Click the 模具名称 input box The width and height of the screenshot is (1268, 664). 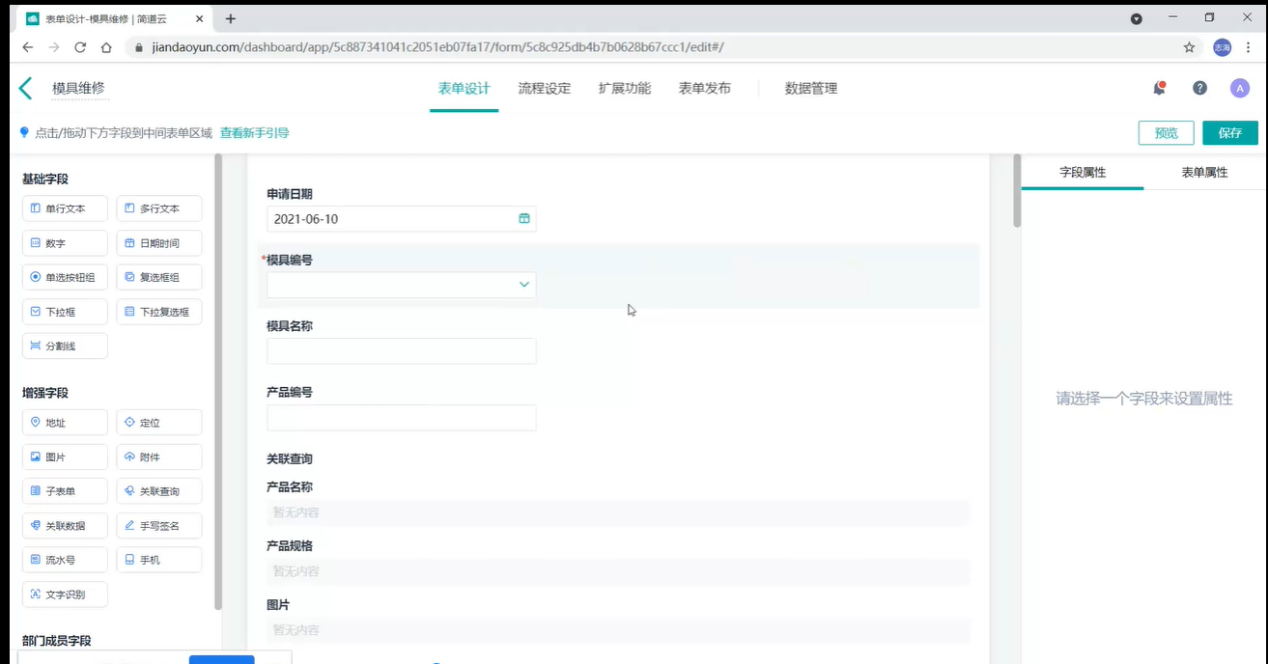click(x=400, y=351)
